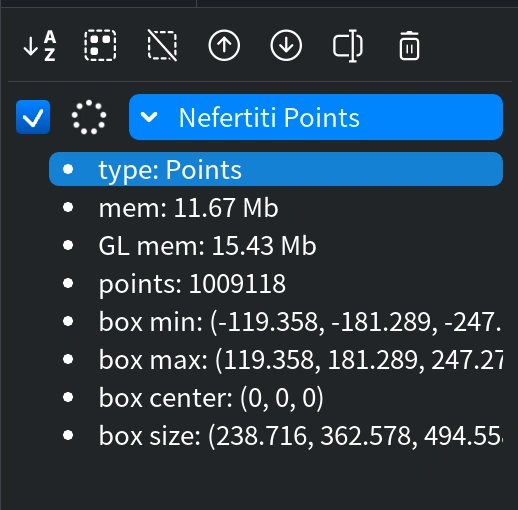Screen dimensions: 518x510
Task: Click the select all objects icon
Action: pyautogui.click(x=100, y=45)
